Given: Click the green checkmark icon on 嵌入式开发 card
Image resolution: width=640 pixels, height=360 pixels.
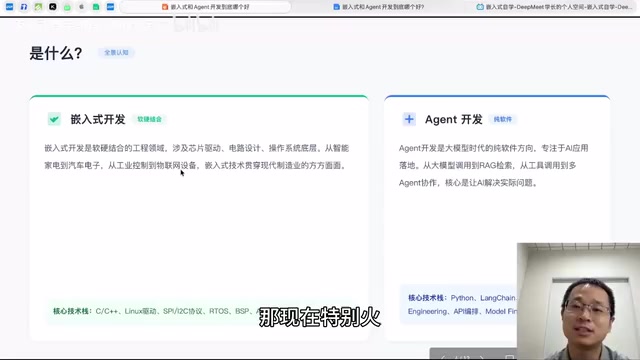Looking at the screenshot, I should point(54,119).
